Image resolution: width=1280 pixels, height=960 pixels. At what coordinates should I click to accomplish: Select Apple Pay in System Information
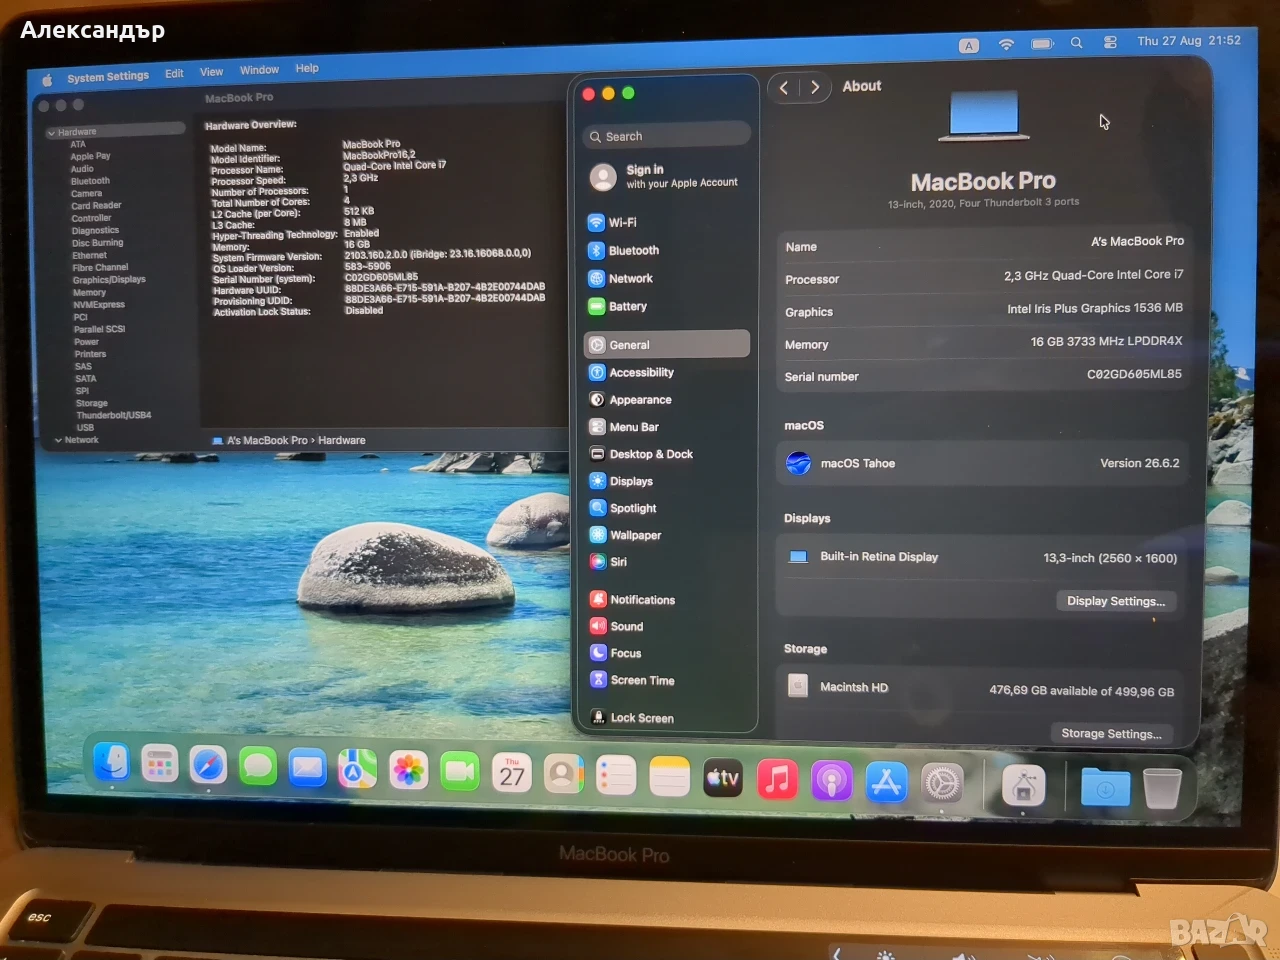90,156
